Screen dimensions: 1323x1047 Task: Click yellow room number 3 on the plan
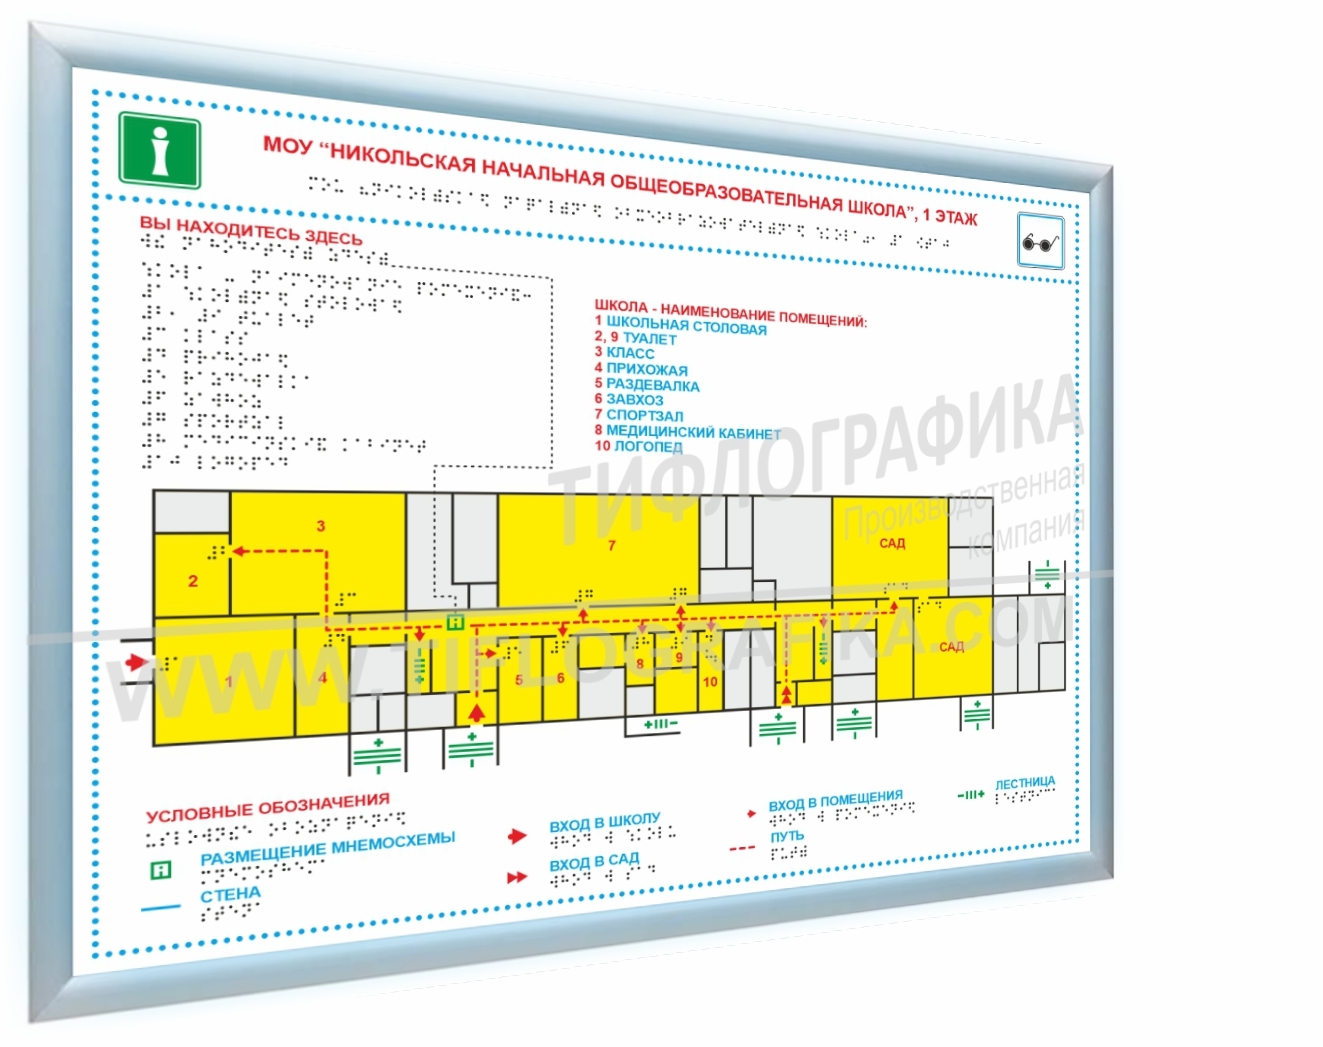(x=320, y=526)
